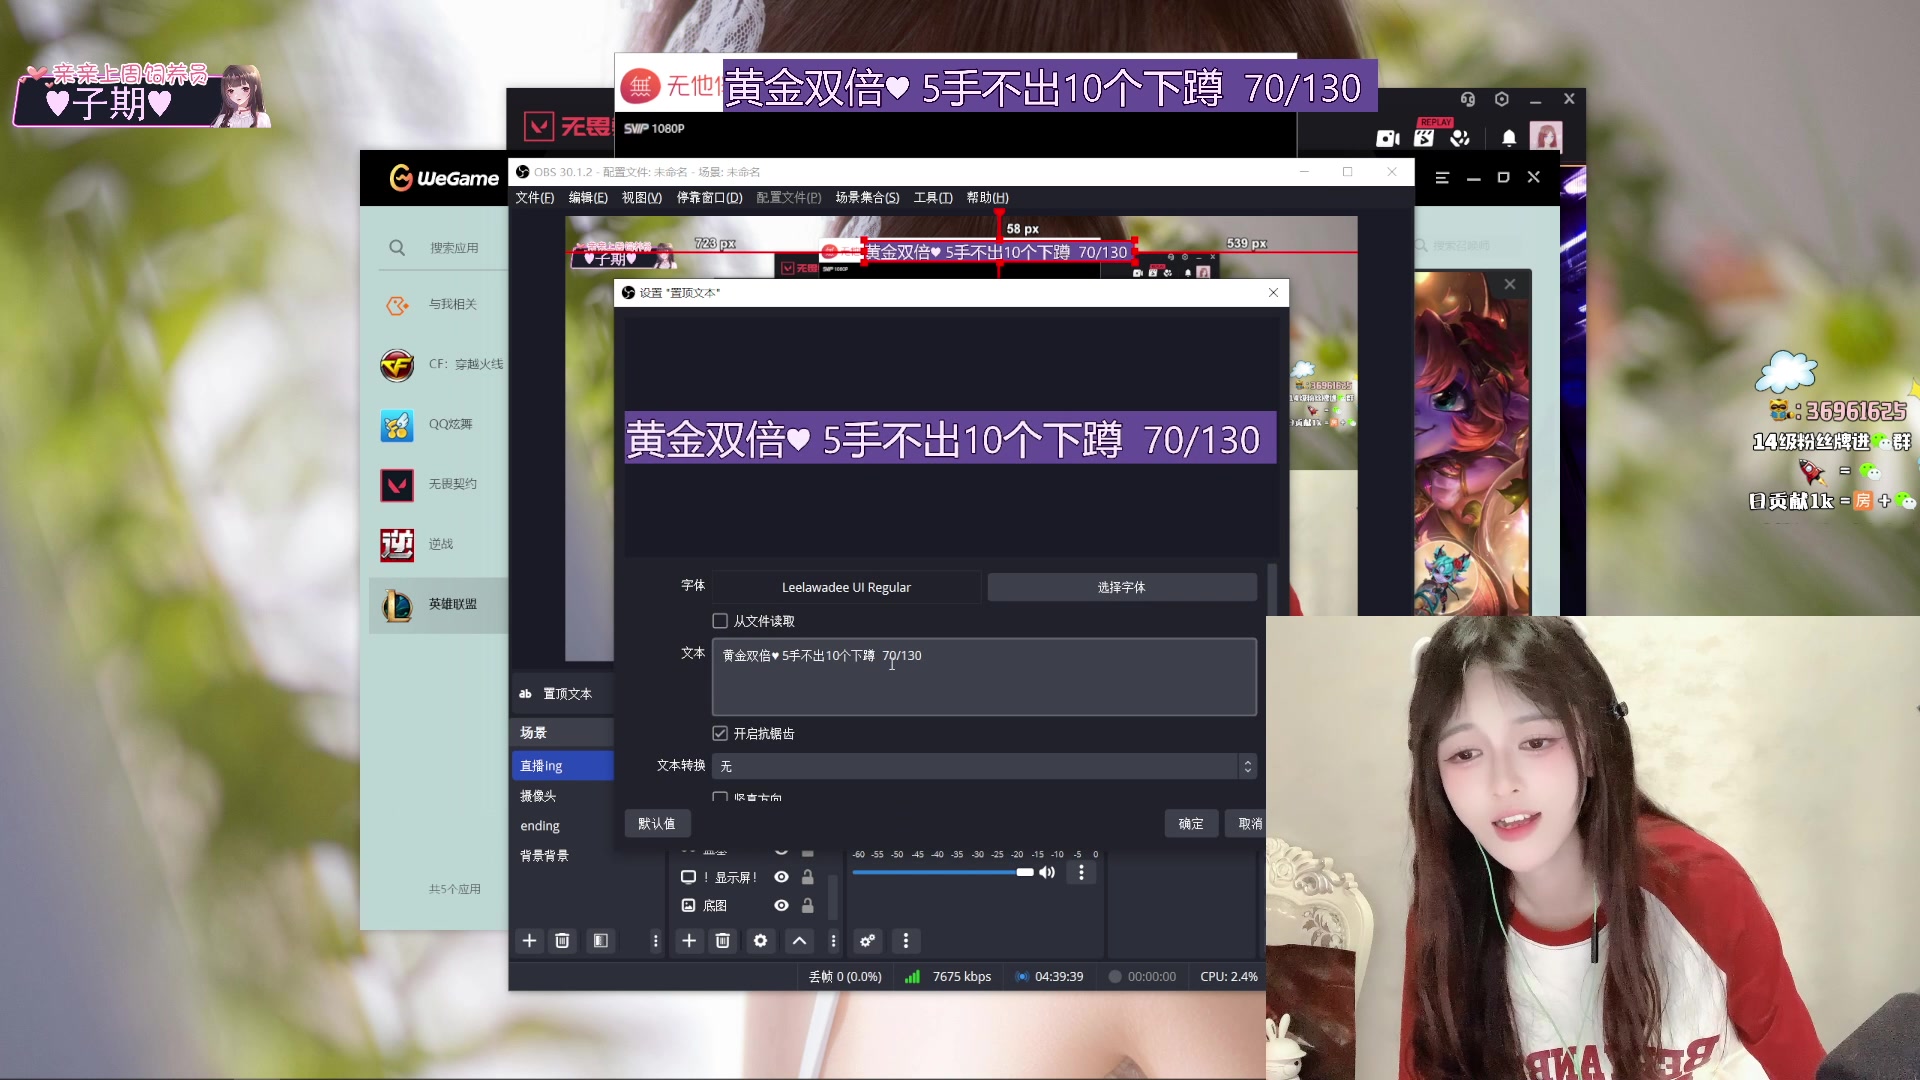Image resolution: width=1920 pixels, height=1080 pixels.
Task: Add a new scene with the plus icon
Action: 529,940
